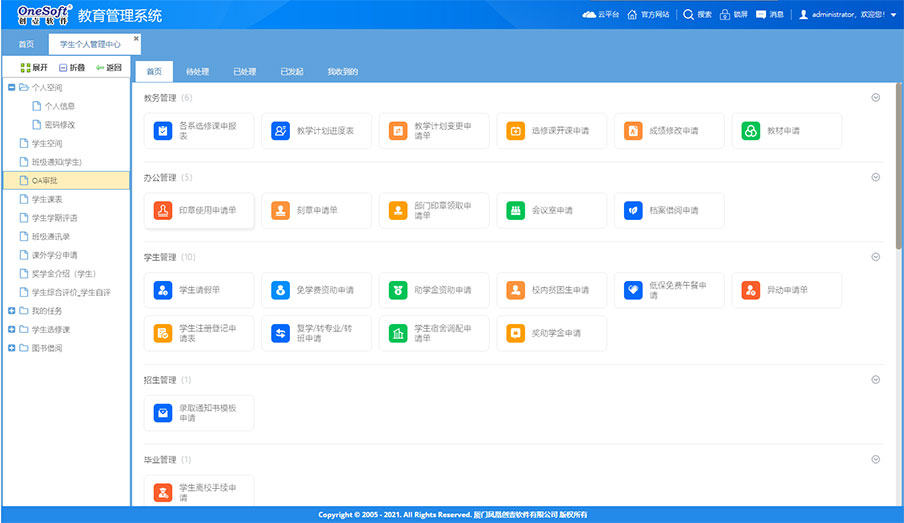Open the 消息 message icon
Viewport: 904px width, 523px height.
pyautogui.click(x=761, y=15)
